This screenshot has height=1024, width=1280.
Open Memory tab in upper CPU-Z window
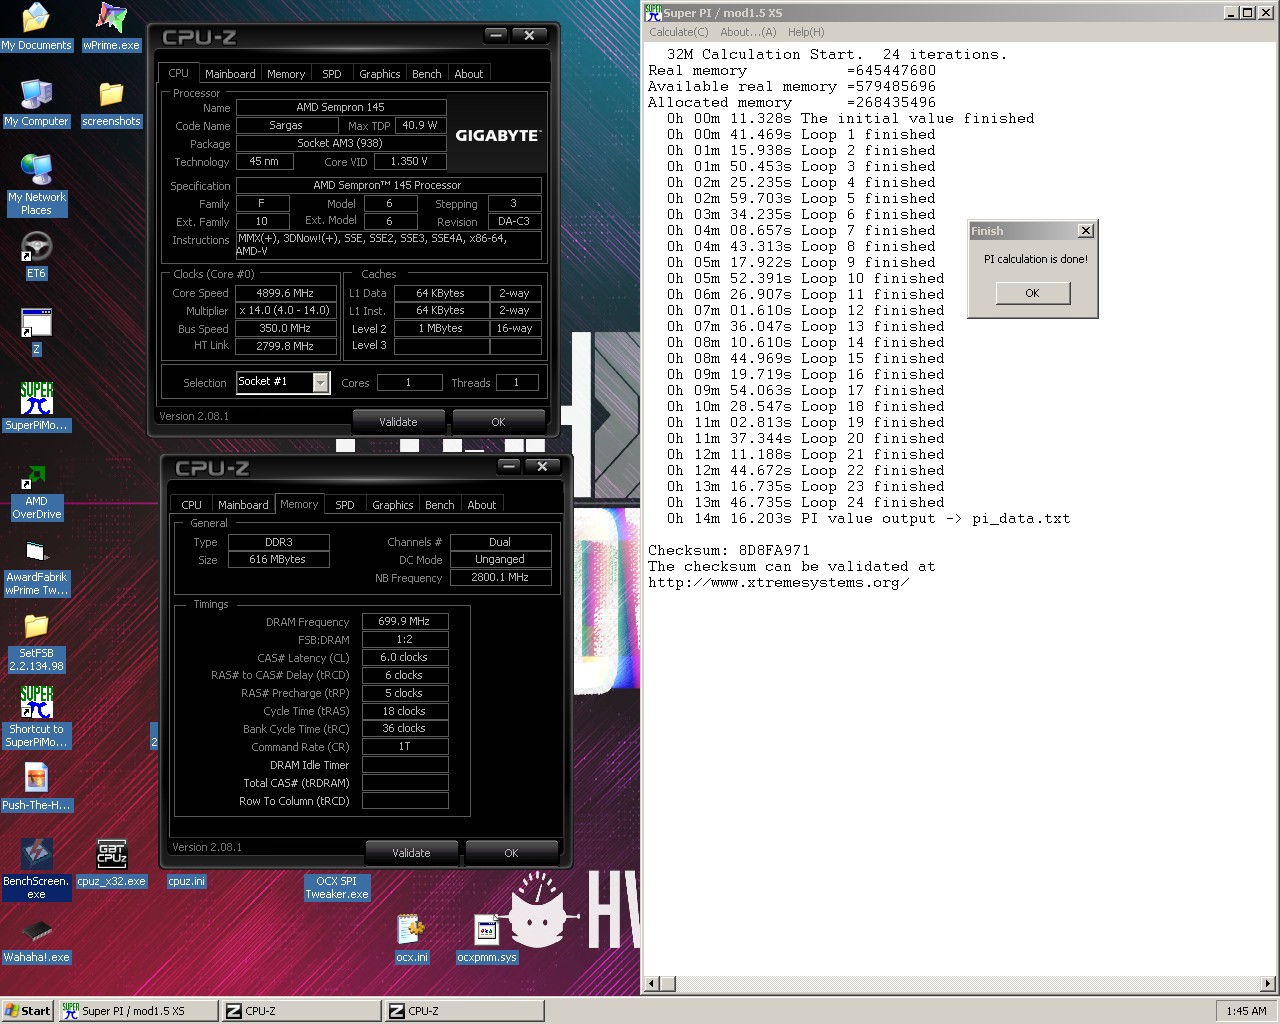[286, 74]
